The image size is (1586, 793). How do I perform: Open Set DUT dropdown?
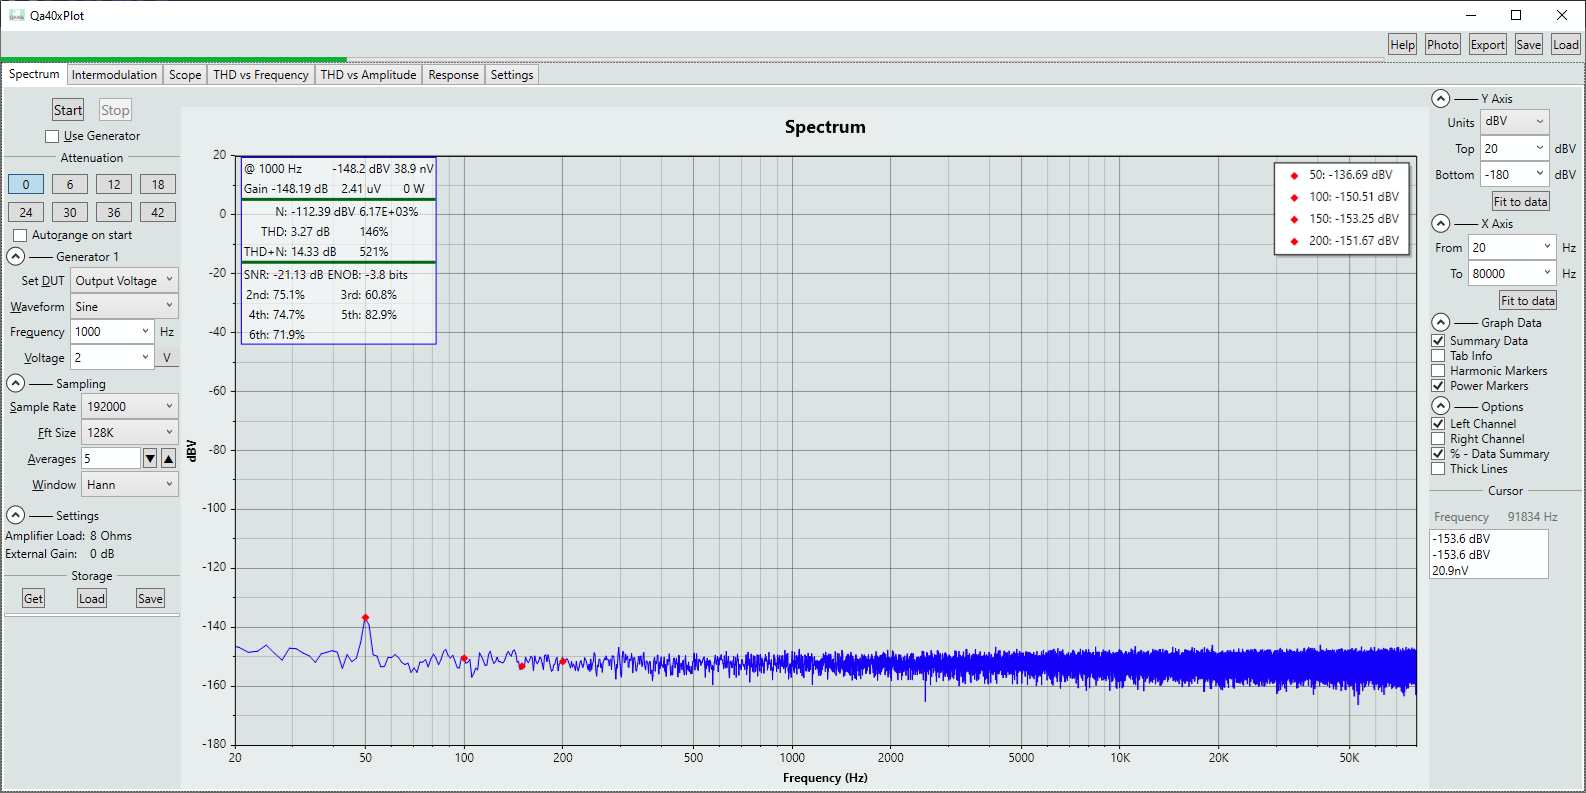point(125,280)
